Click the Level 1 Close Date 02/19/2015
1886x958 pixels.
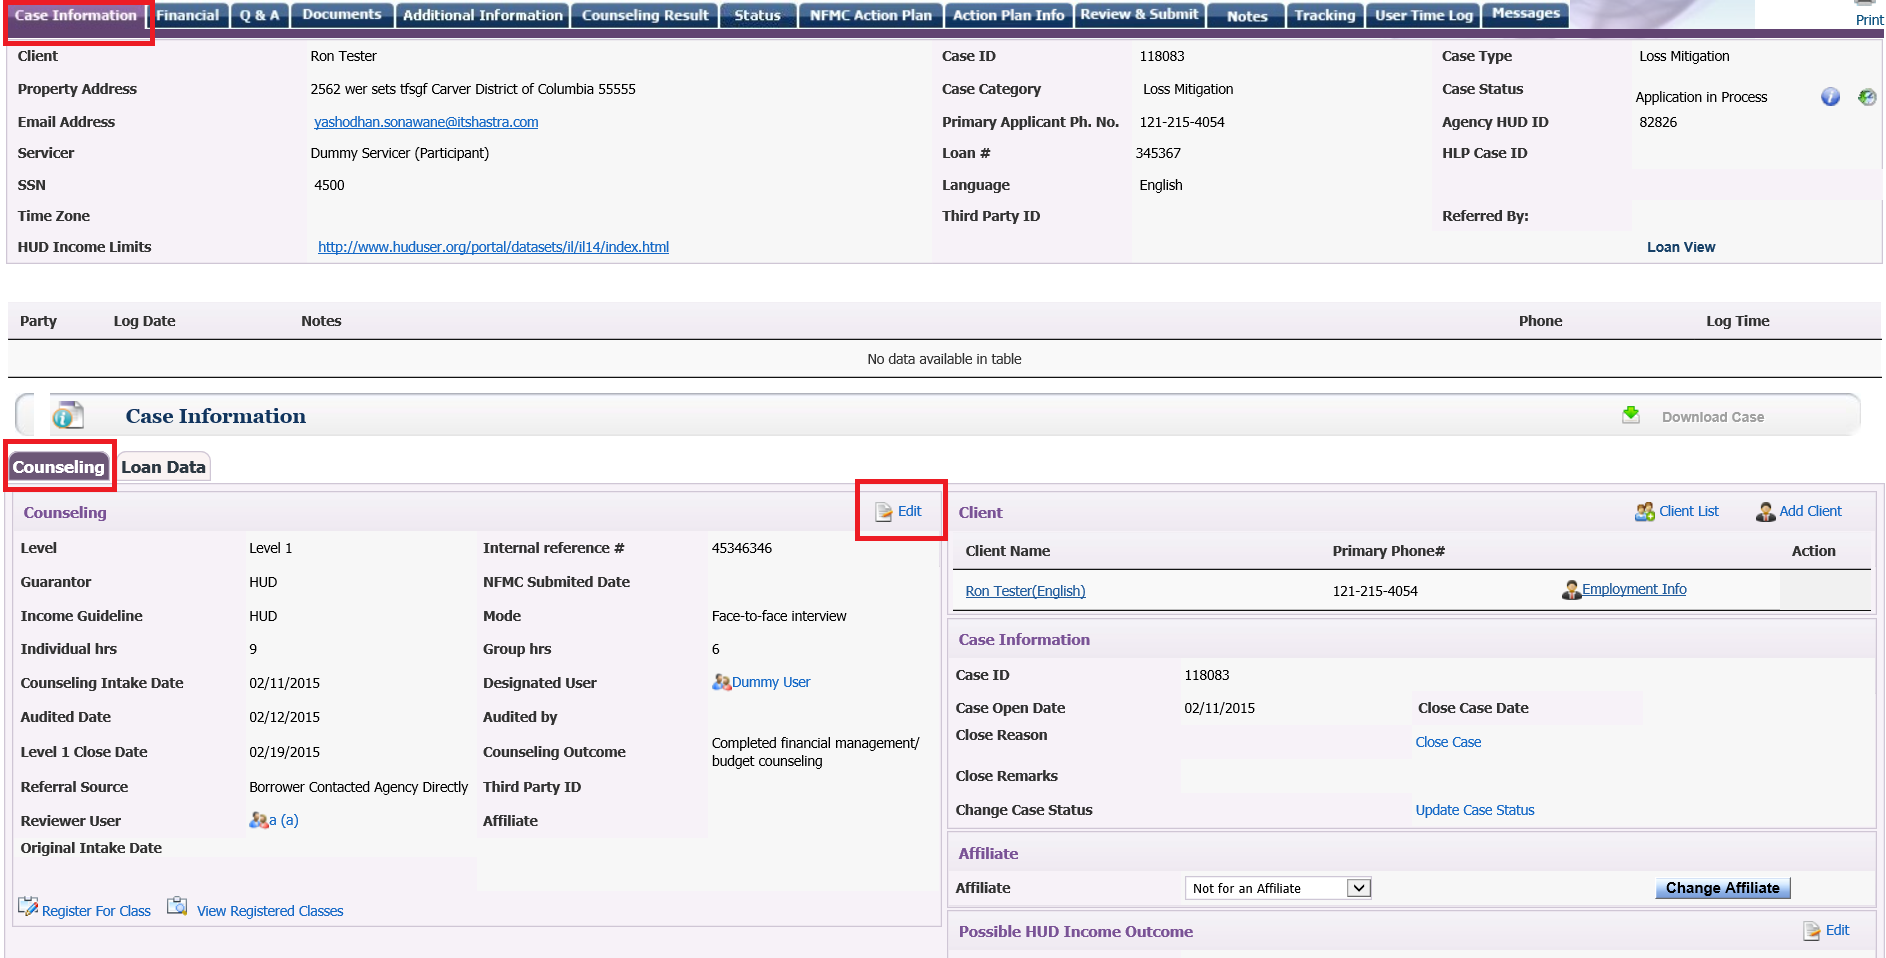pyautogui.click(x=284, y=752)
